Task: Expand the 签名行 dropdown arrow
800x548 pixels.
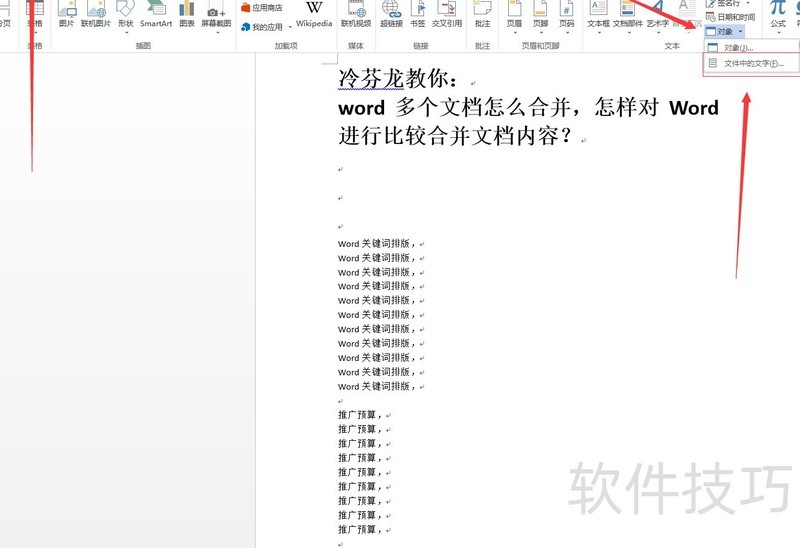Action: coord(748,4)
